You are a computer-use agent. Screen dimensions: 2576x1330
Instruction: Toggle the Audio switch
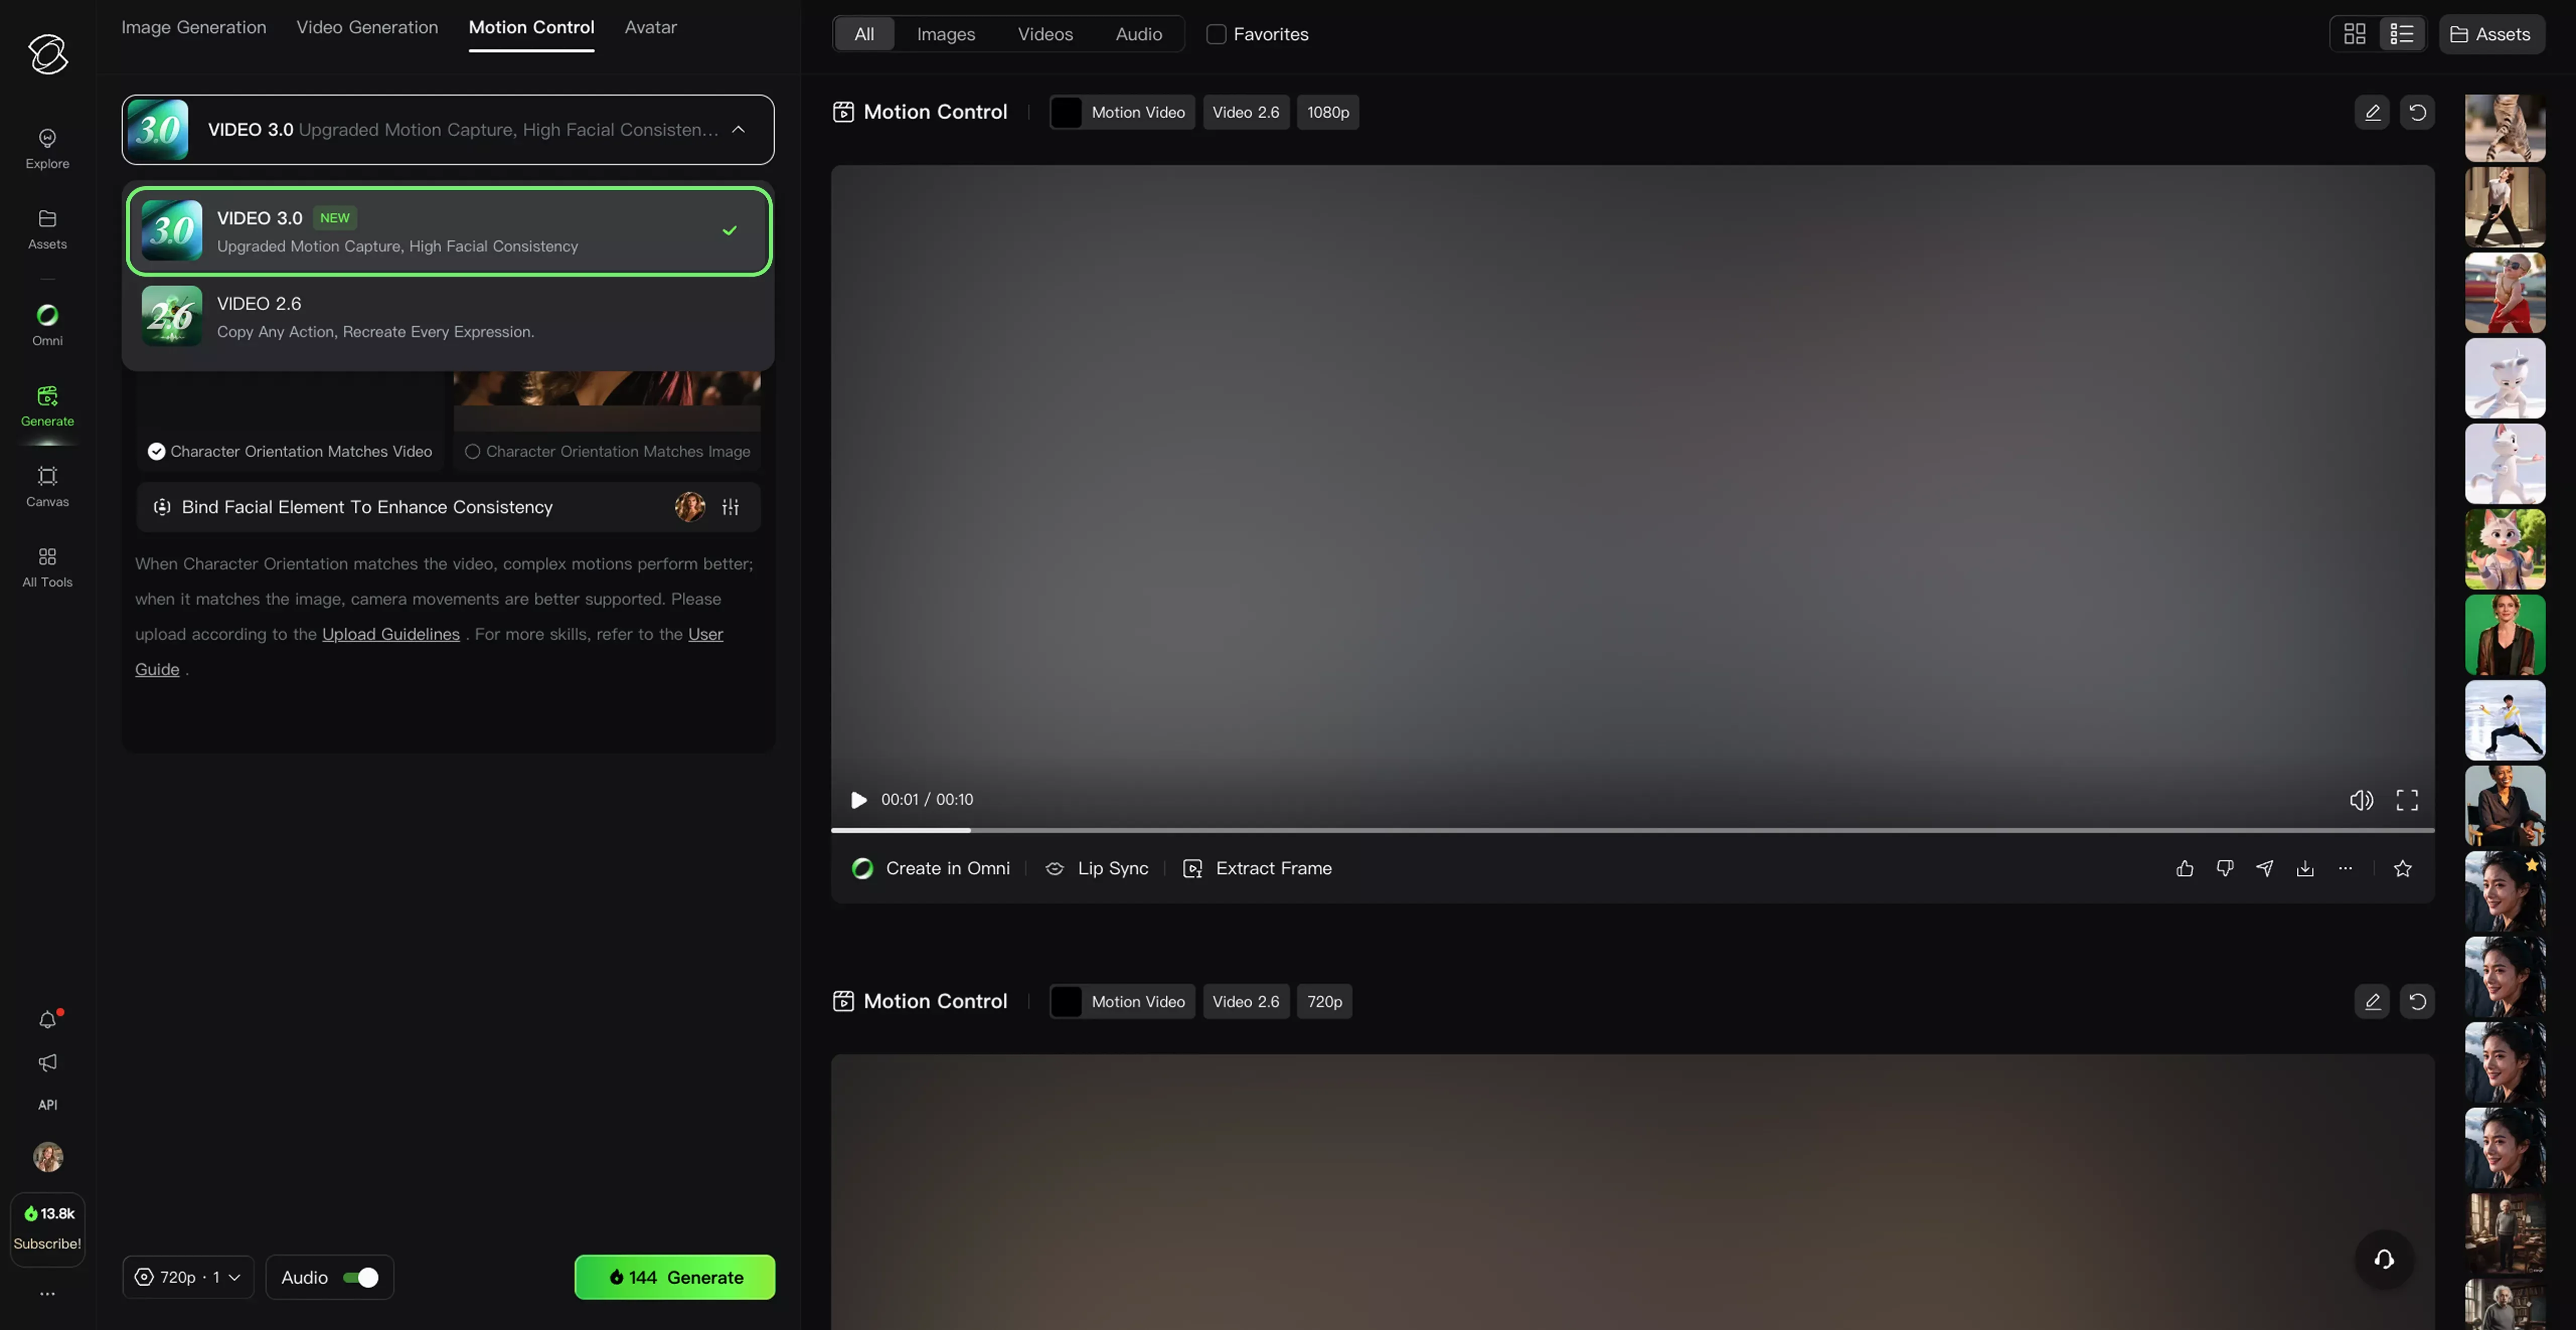click(x=360, y=1277)
